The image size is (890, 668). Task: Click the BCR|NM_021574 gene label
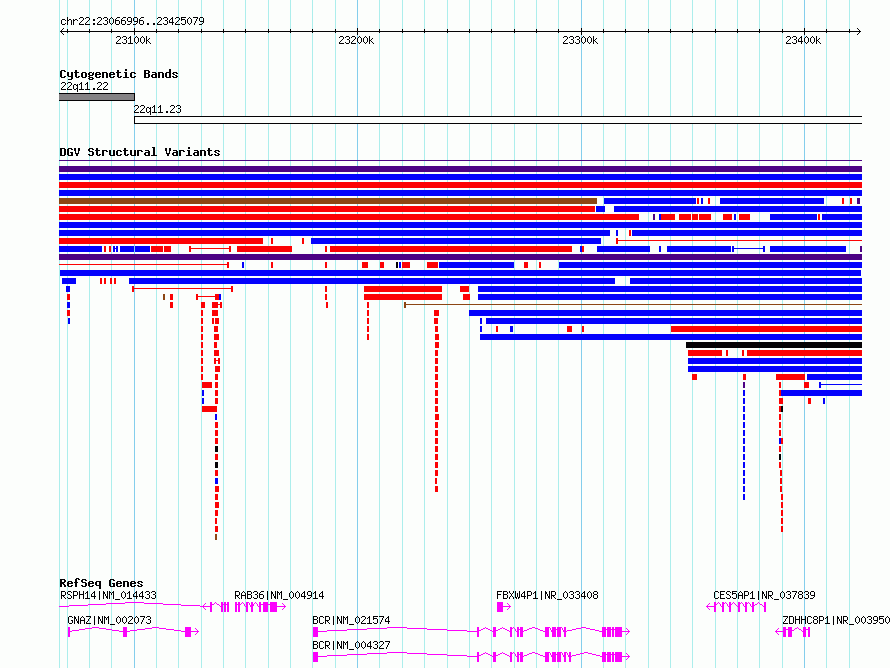pyautogui.click(x=351, y=620)
